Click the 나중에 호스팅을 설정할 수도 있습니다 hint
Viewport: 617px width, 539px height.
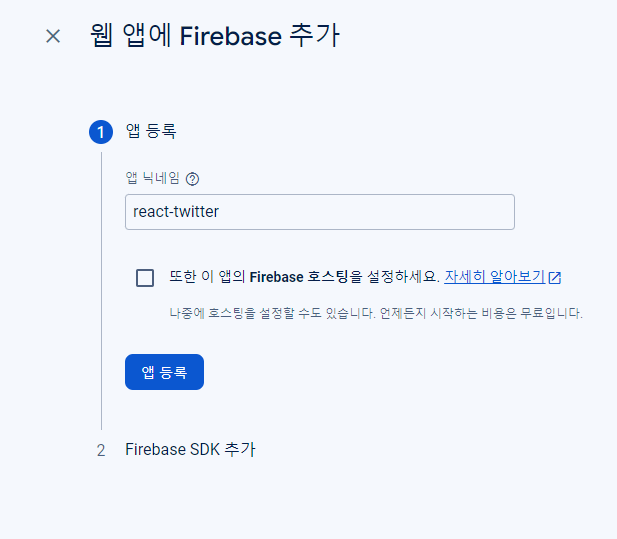[272, 313]
